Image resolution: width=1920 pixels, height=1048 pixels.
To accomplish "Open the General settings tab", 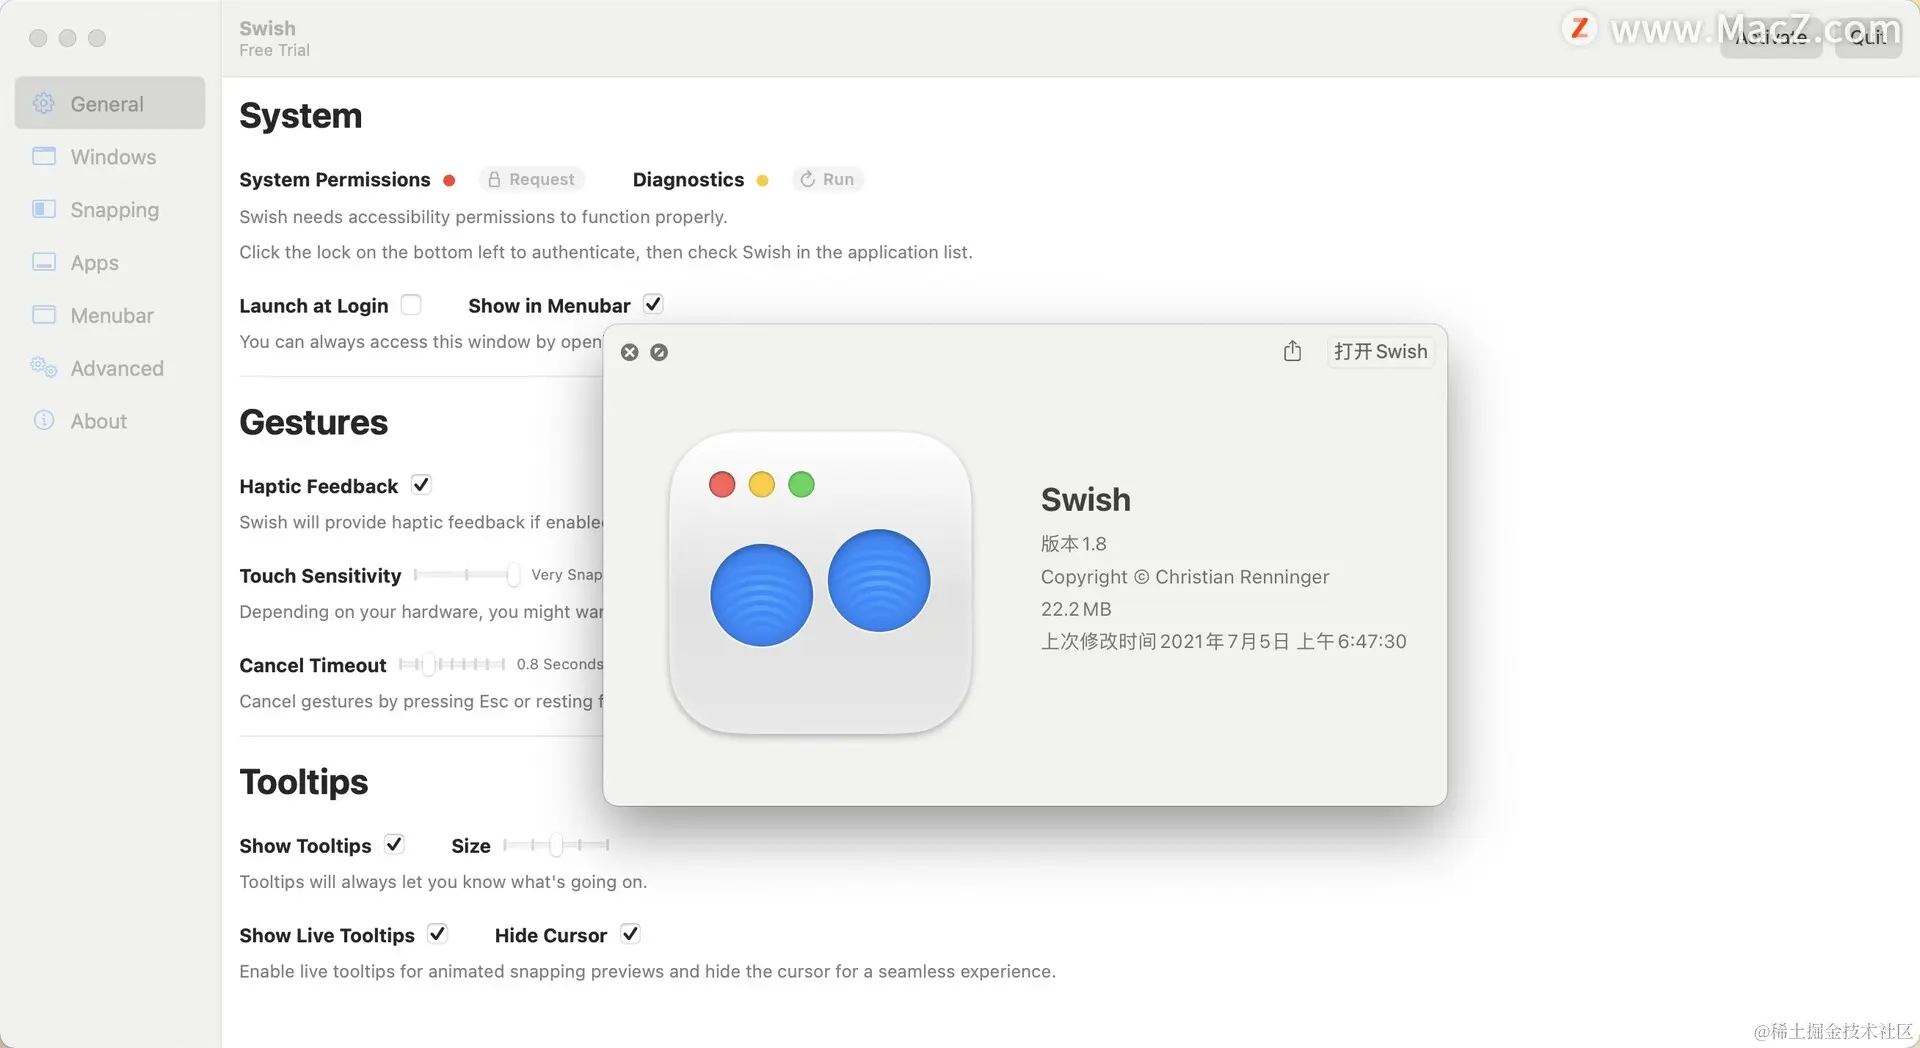I will 110,104.
